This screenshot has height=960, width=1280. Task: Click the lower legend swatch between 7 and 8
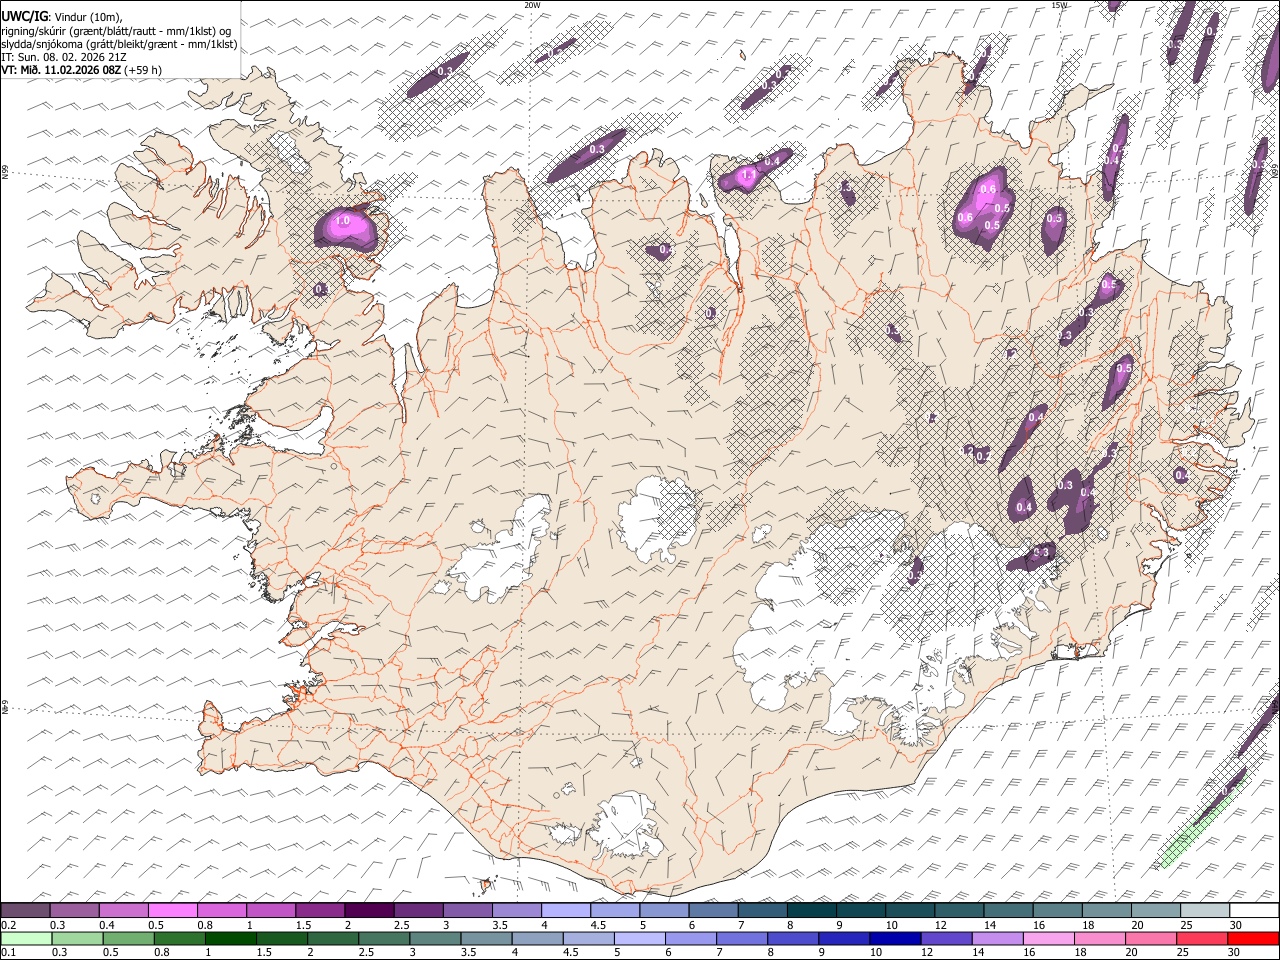[742, 938]
